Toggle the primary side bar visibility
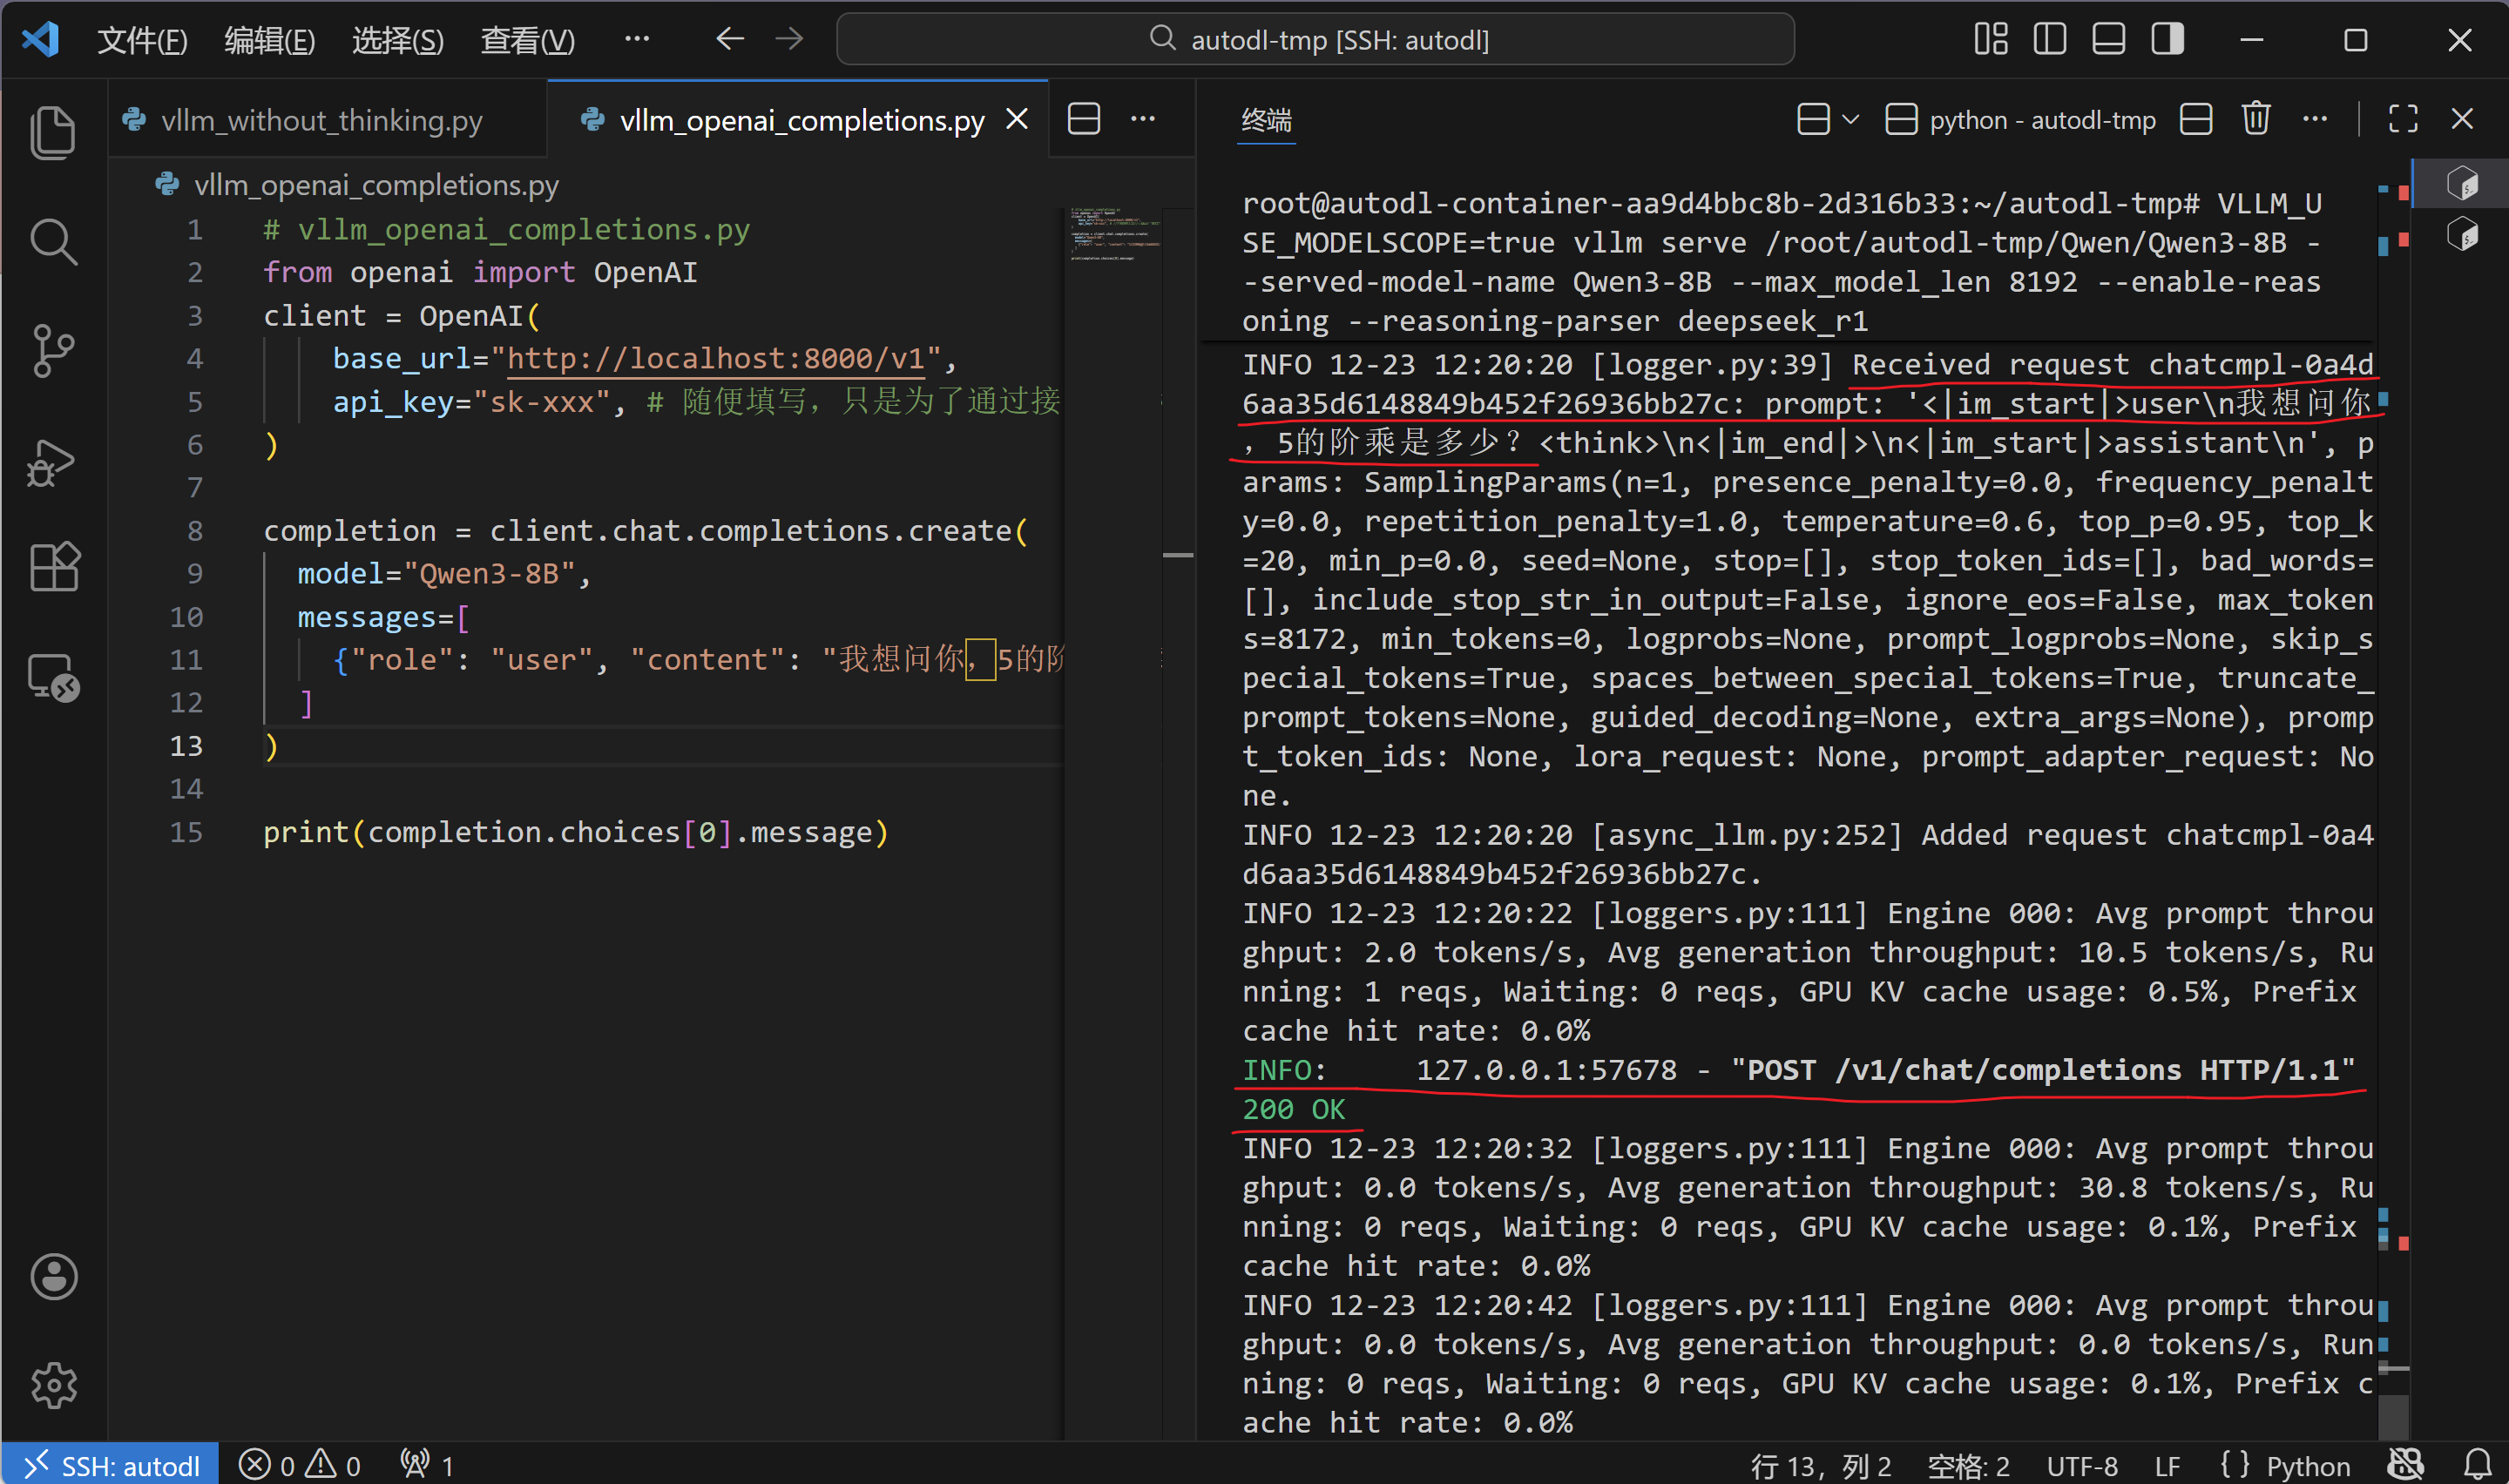2509x1484 pixels. click(x=2049, y=40)
